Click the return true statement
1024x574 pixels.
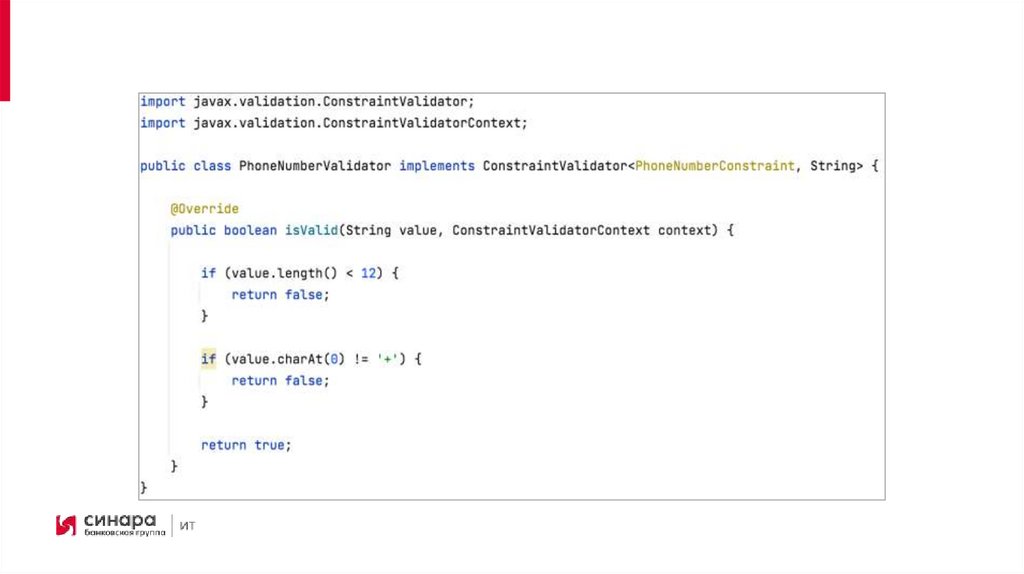click(246, 444)
